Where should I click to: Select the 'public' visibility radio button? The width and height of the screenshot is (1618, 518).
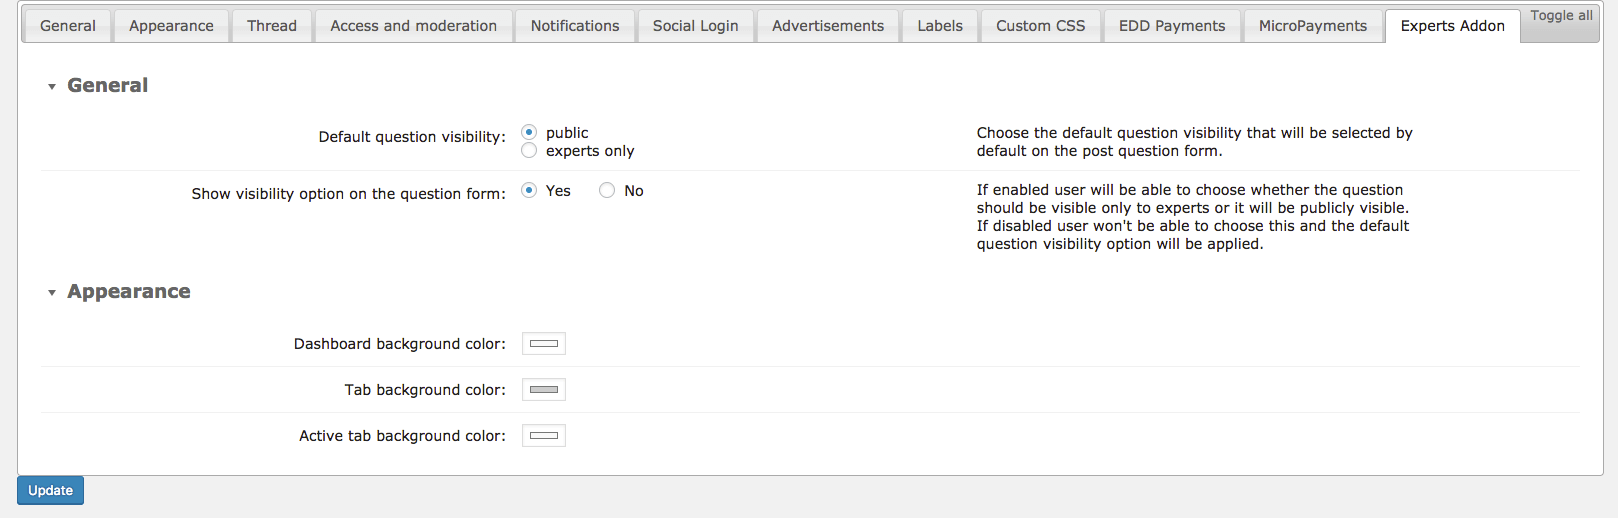pyautogui.click(x=529, y=133)
